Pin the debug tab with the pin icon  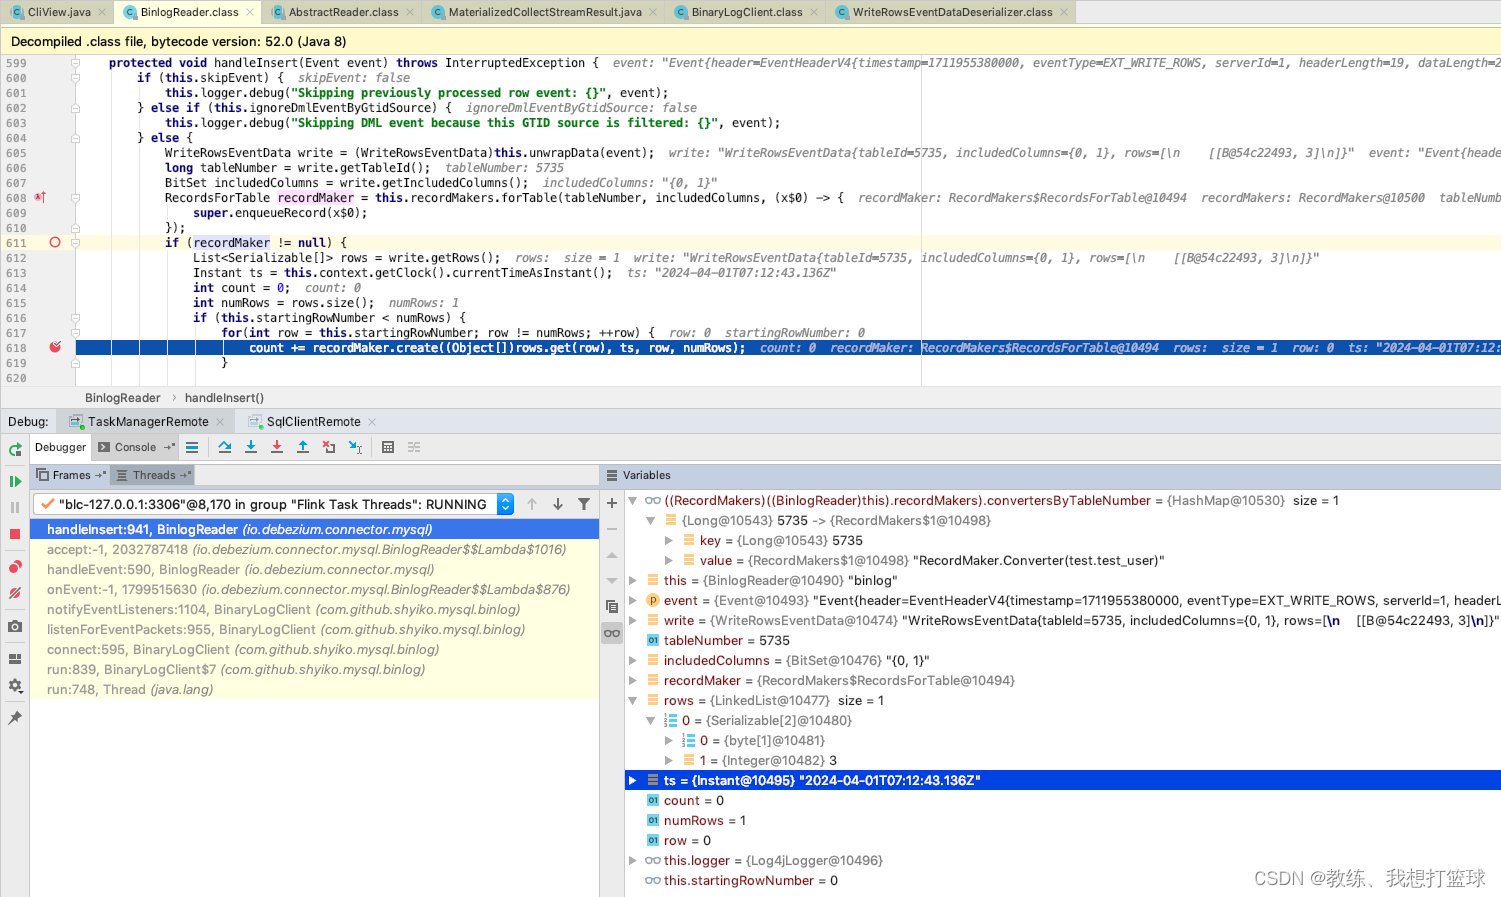pyautogui.click(x=15, y=718)
